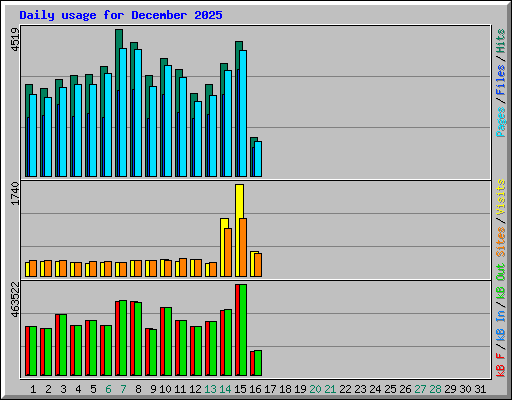Click green weekend day 28 label
512x400 pixels.
pos(435,389)
